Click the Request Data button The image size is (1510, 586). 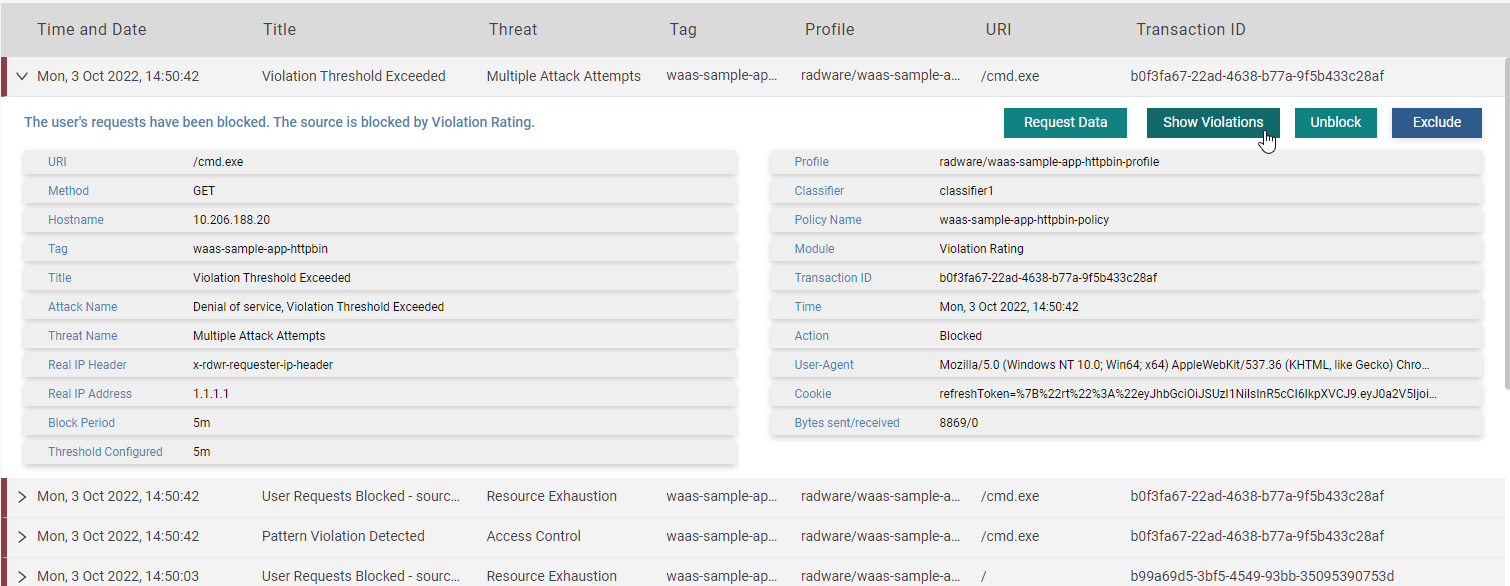(x=1065, y=122)
